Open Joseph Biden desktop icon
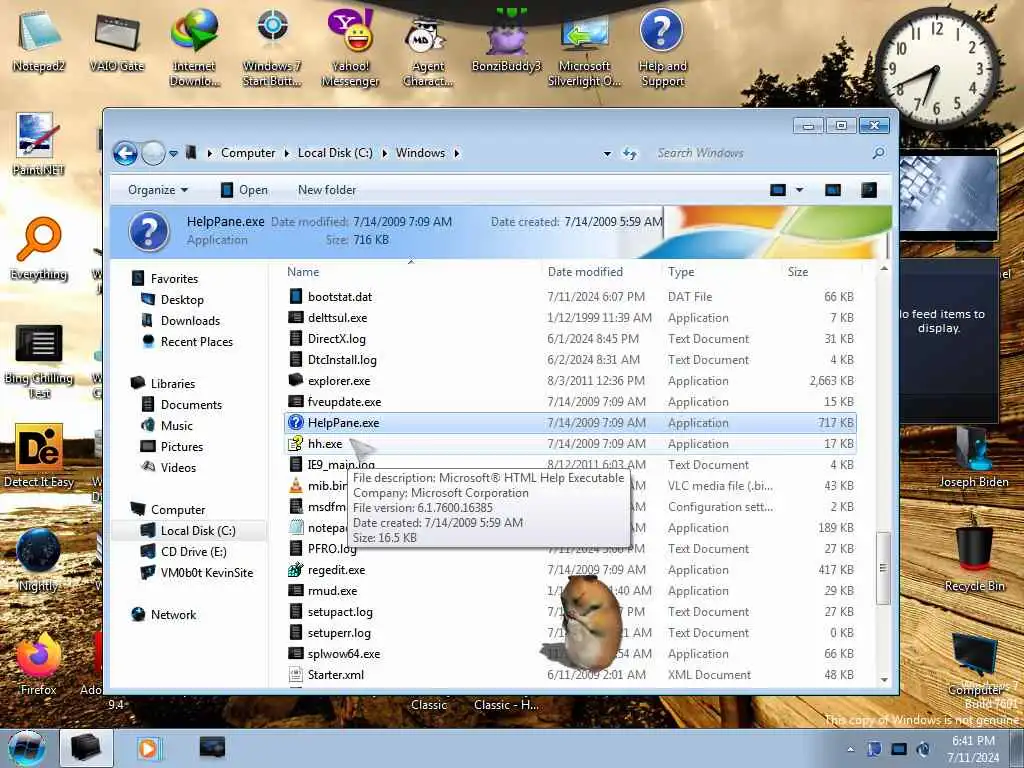The width and height of the screenshot is (1024, 768). 974,456
